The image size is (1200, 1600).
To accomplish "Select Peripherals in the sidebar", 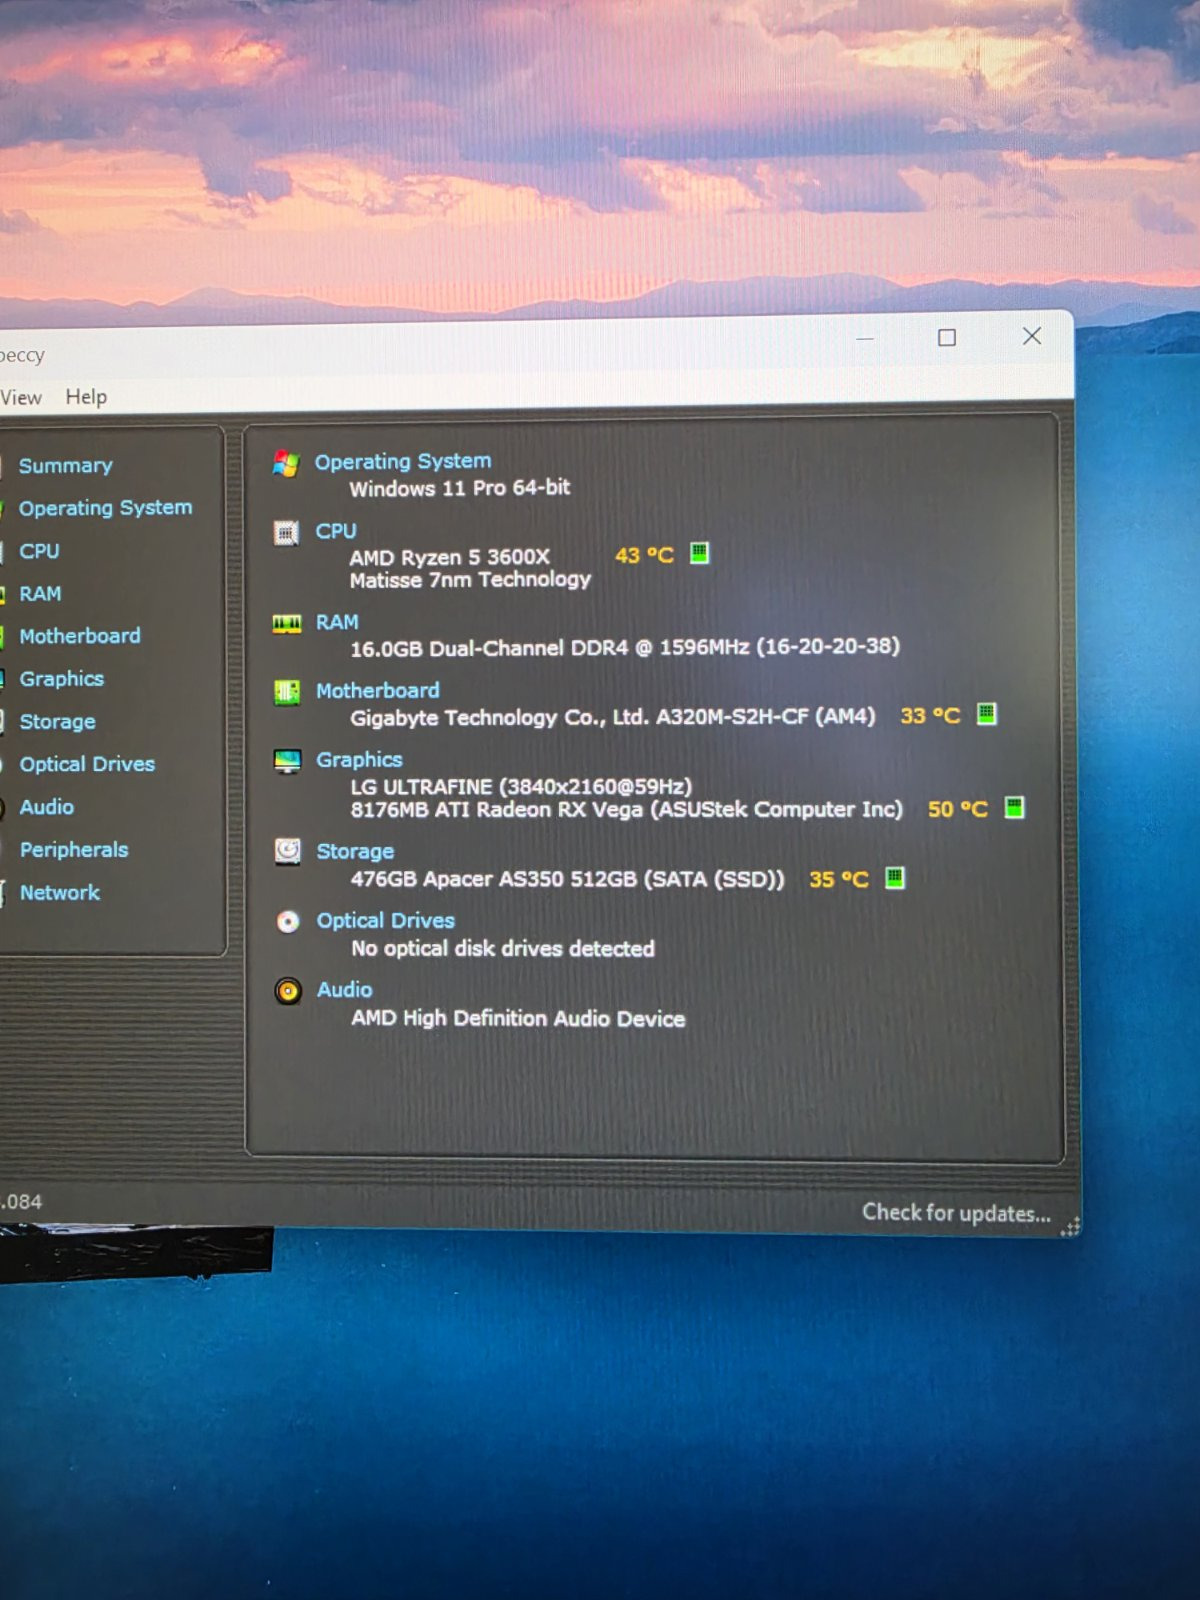I will (75, 850).
